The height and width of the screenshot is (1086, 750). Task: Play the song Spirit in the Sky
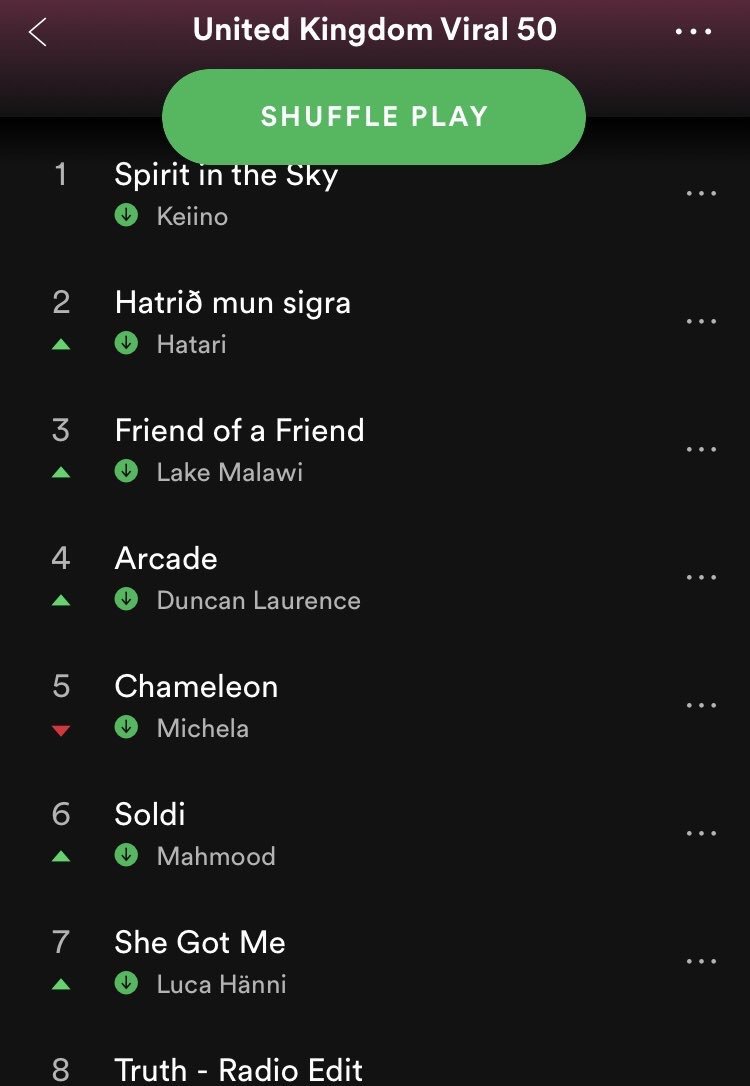point(226,176)
